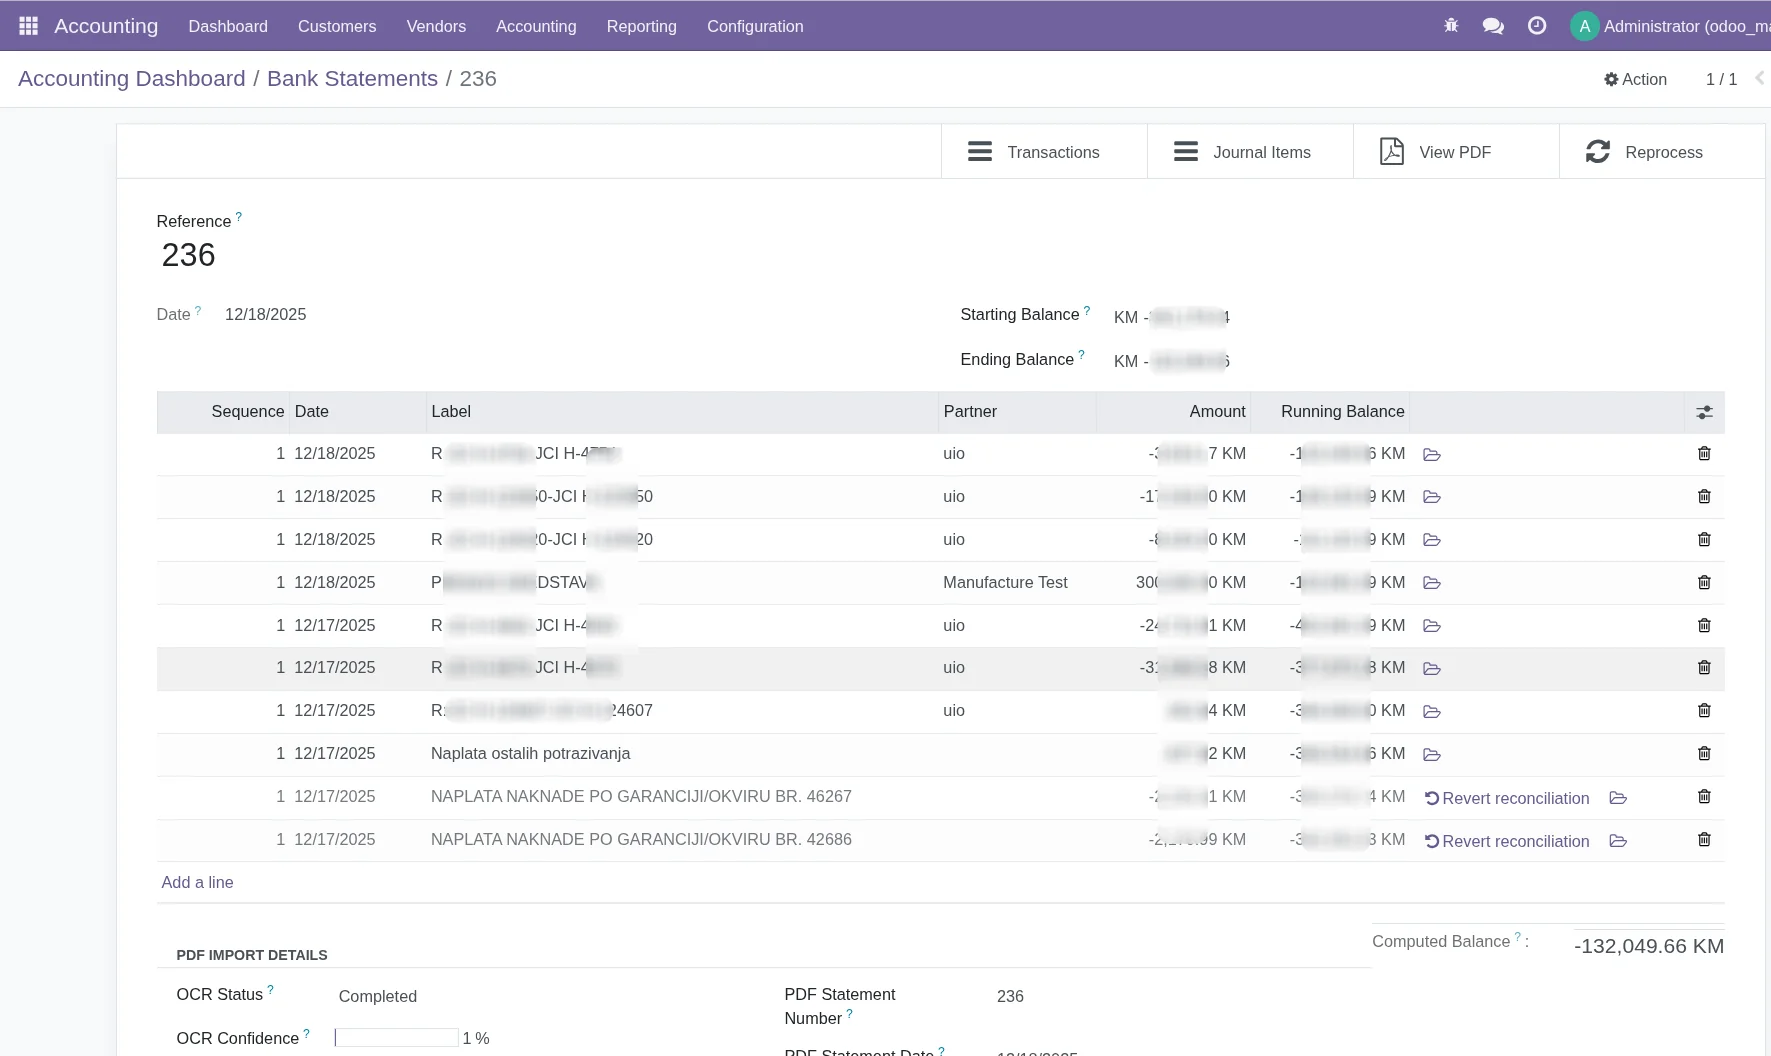This screenshot has height=1056, width=1771.
Task: Click the Date field value 12/18/2025
Action: pos(266,314)
